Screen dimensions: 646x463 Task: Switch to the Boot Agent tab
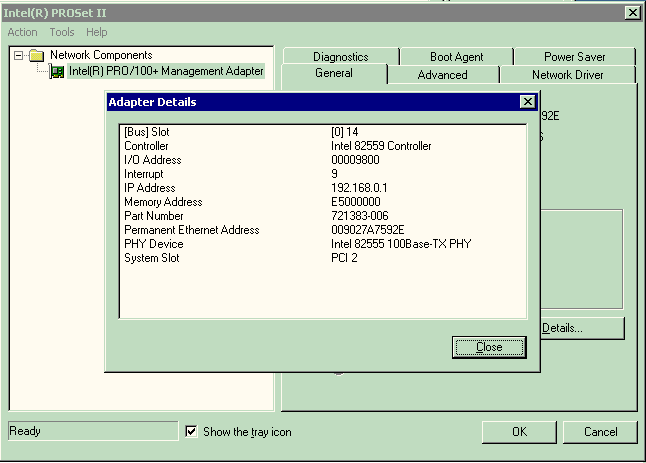coord(456,56)
